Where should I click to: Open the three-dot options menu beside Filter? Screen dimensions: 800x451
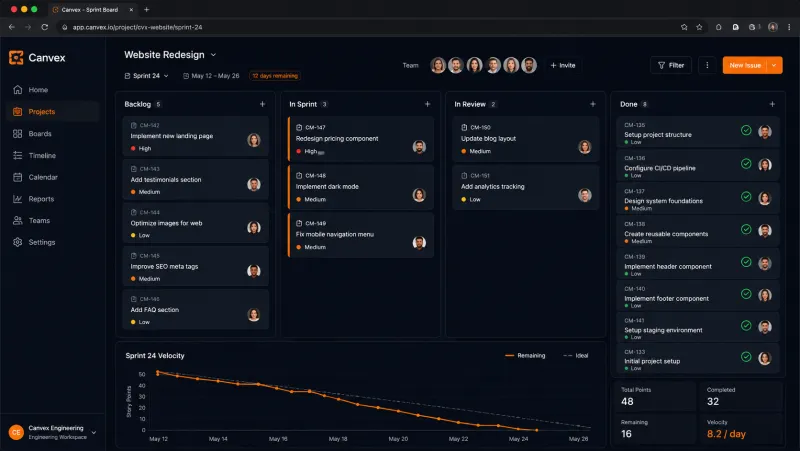coord(707,65)
